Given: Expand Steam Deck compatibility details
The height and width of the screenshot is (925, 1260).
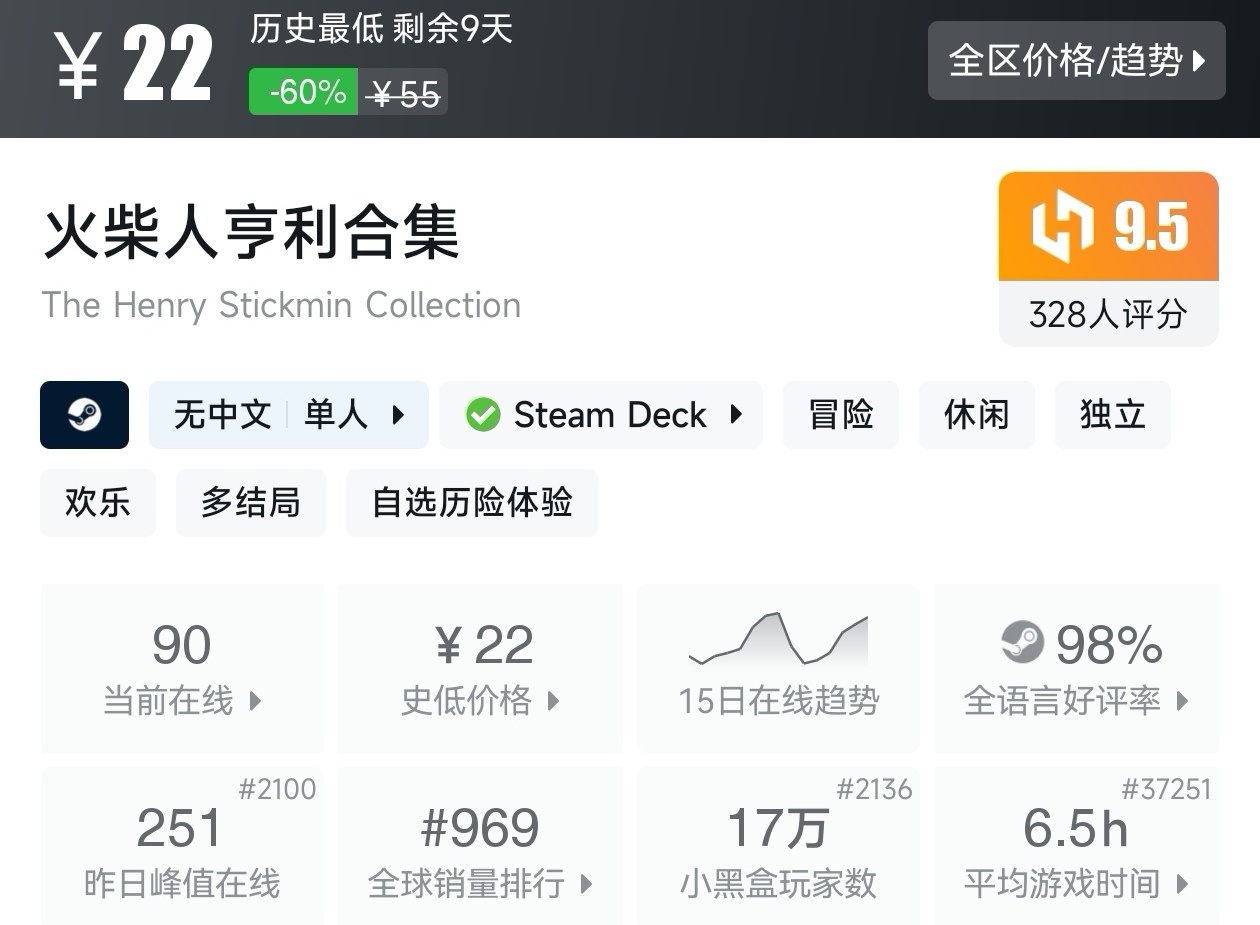Looking at the screenshot, I should tap(600, 415).
